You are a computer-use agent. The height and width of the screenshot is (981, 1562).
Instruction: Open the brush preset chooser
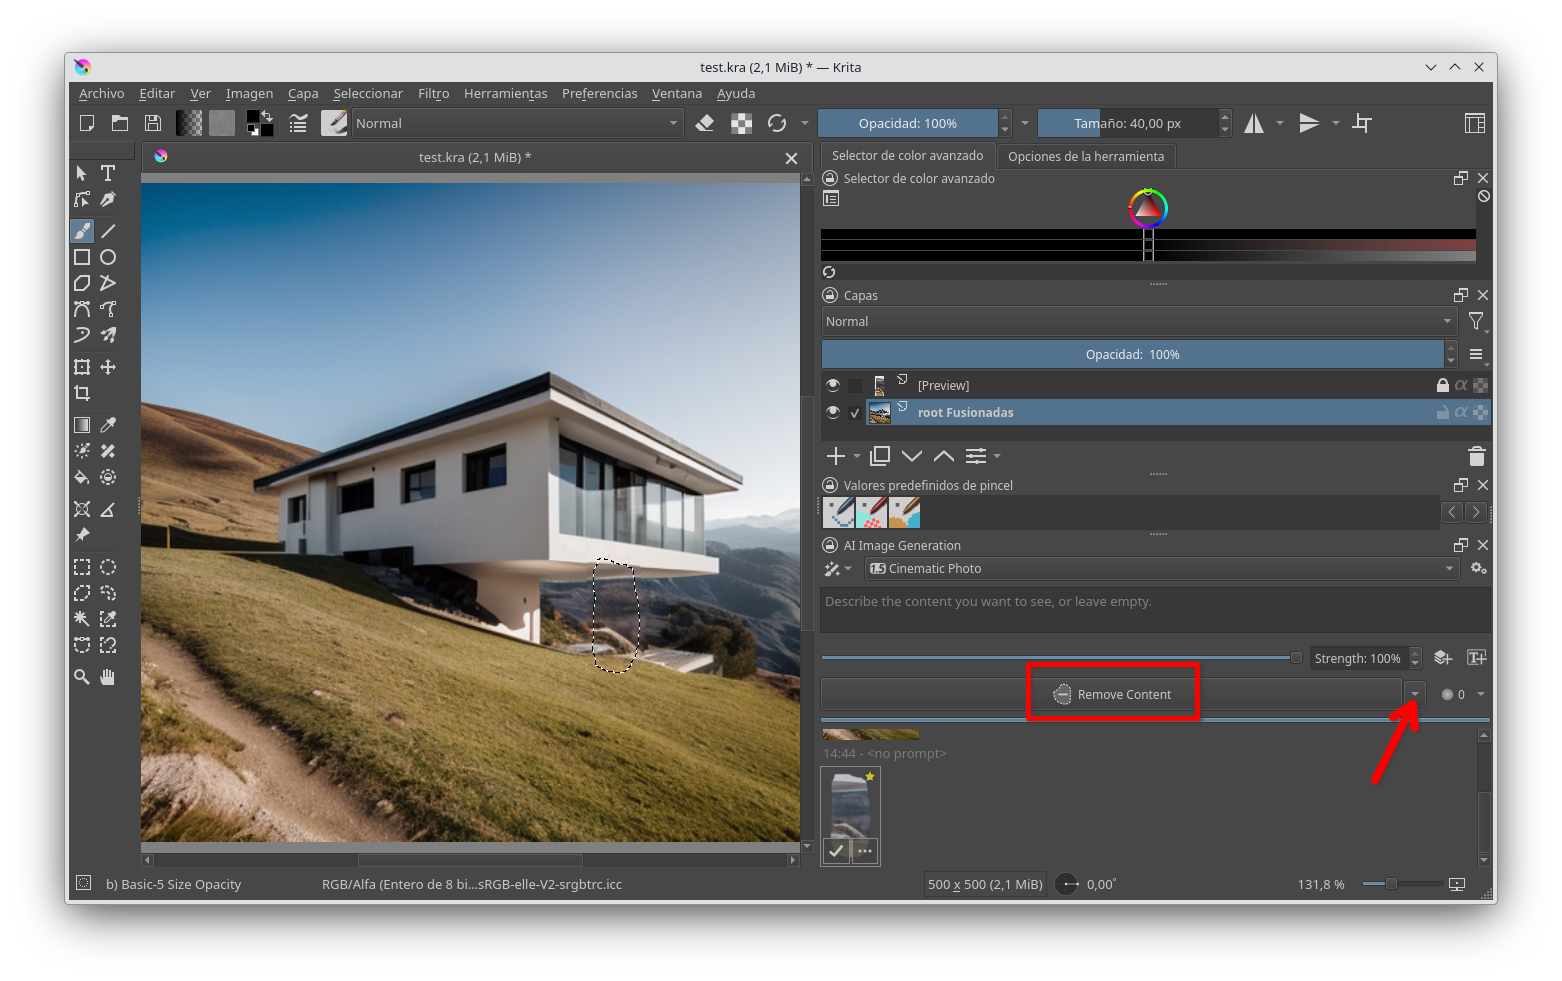tap(334, 123)
